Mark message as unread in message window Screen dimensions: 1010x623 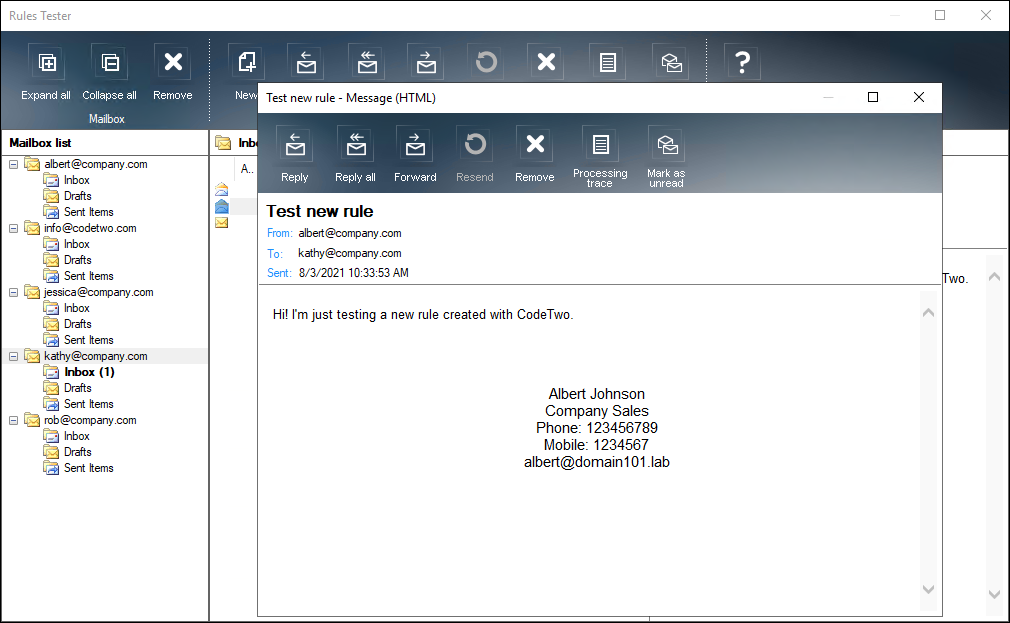tap(666, 157)
